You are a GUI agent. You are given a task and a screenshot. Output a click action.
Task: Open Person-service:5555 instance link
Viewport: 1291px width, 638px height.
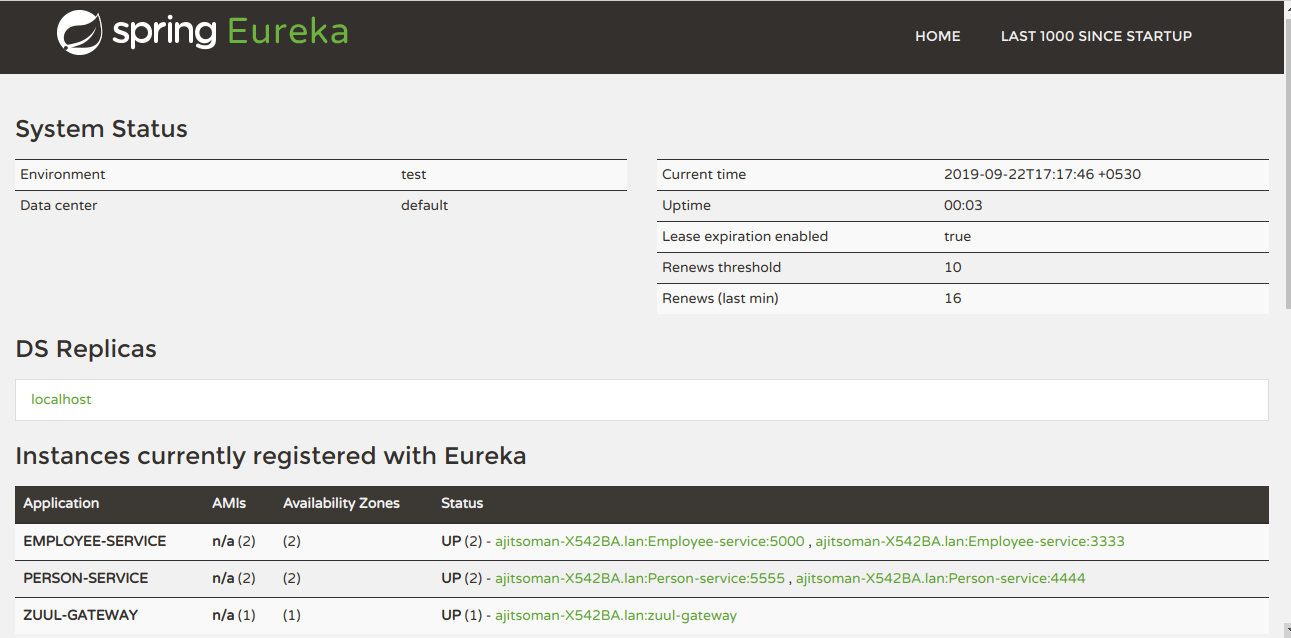click(640, 578)
